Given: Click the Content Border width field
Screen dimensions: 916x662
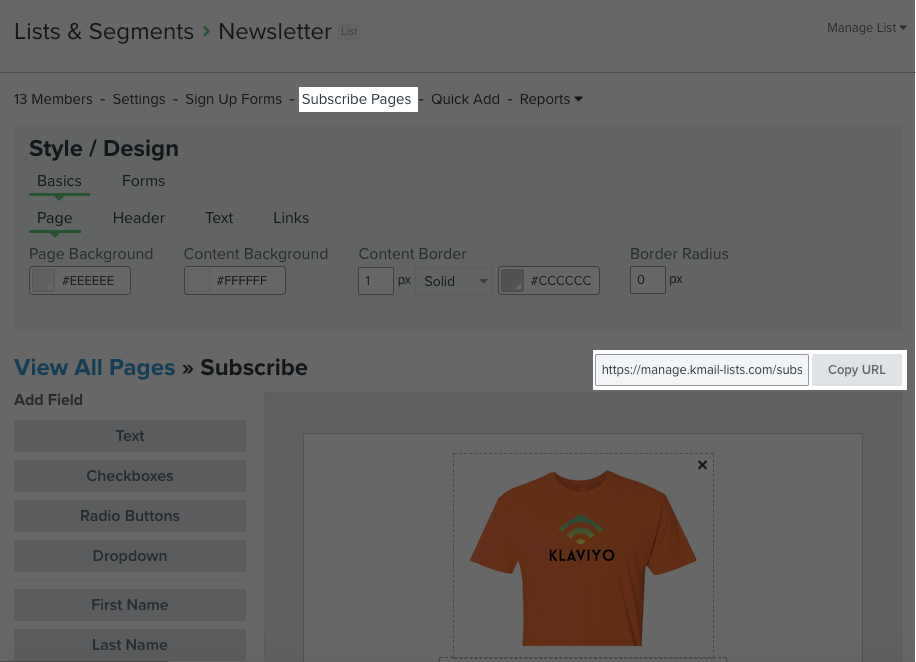Looking at the screenshot, I should [376, 280].
